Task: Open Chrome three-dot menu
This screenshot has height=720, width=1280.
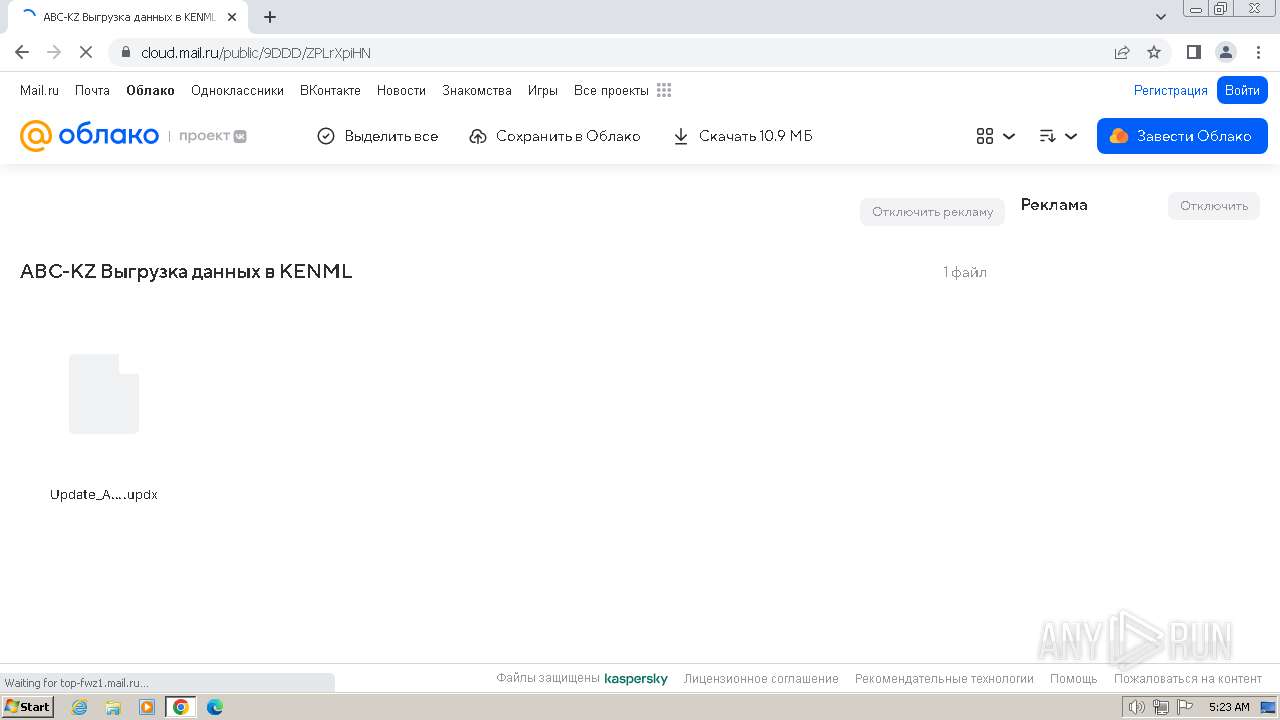Action: click(1257, 52)
